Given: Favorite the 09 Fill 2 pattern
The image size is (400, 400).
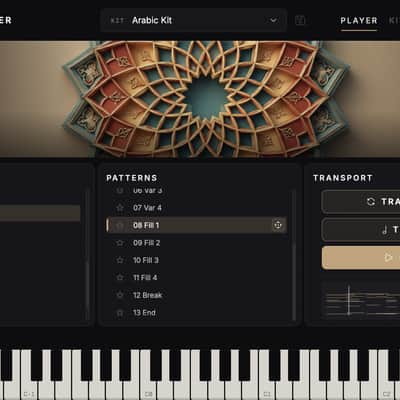Looking at the screenshot, I should (x=120, y=243).
